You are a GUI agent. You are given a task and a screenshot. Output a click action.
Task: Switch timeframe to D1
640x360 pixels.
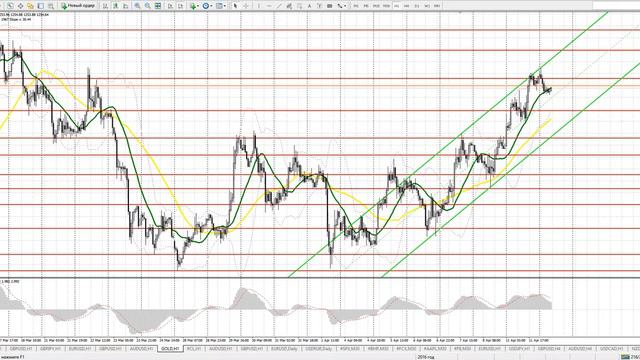coord(417,6)
